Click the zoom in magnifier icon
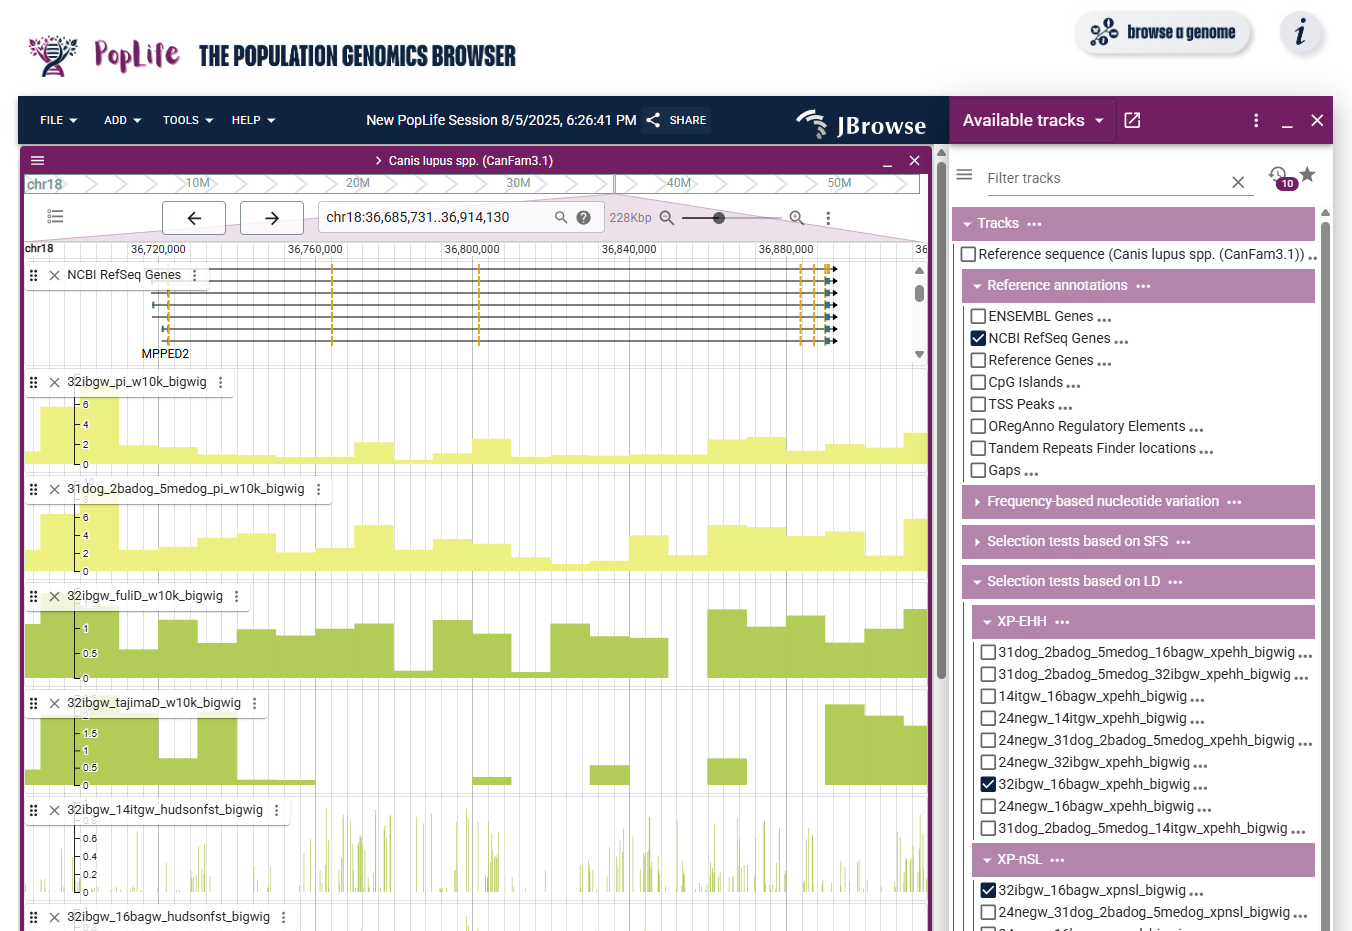Viewport: 1352px width, 931px height. pyautogui.click(x=796, y=218)
